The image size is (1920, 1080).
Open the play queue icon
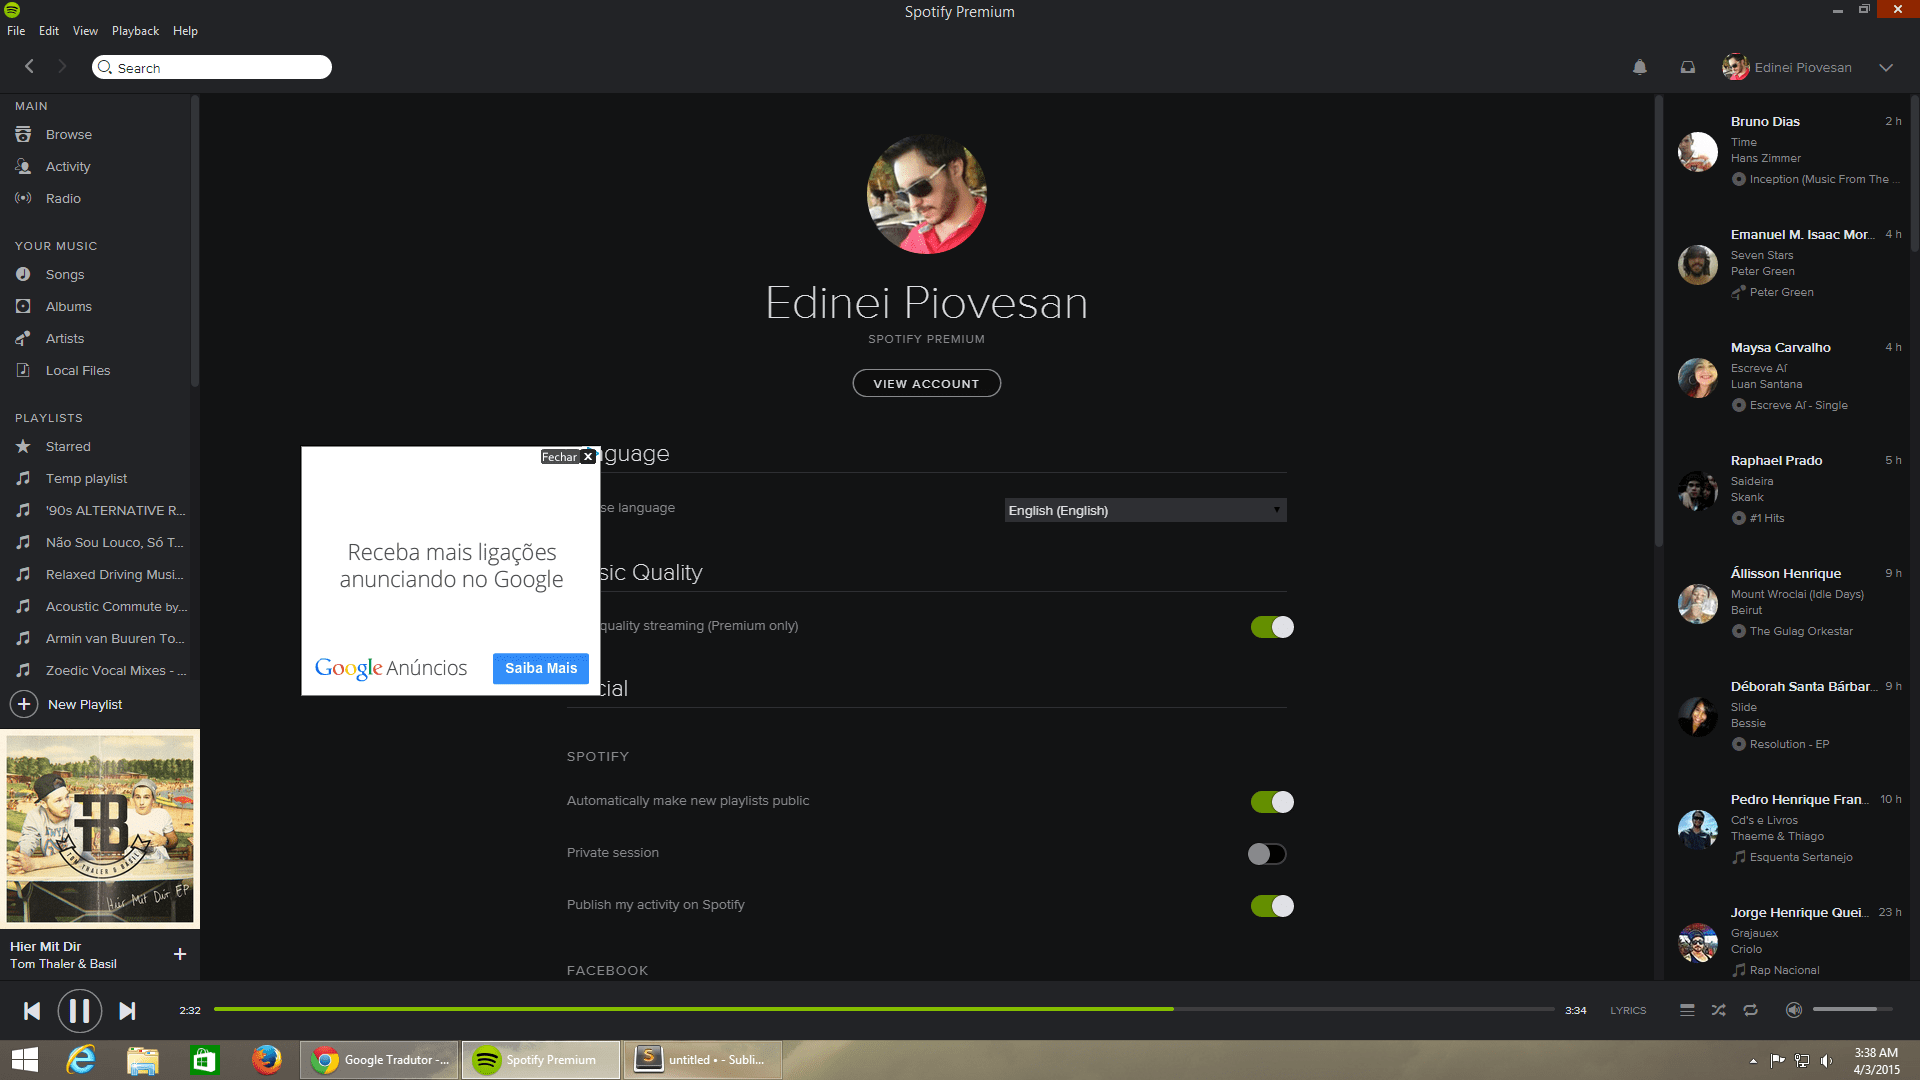1687,1010
